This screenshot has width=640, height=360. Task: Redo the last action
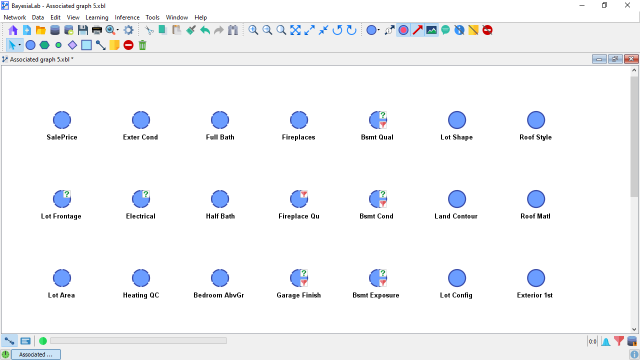pos(219,30)
